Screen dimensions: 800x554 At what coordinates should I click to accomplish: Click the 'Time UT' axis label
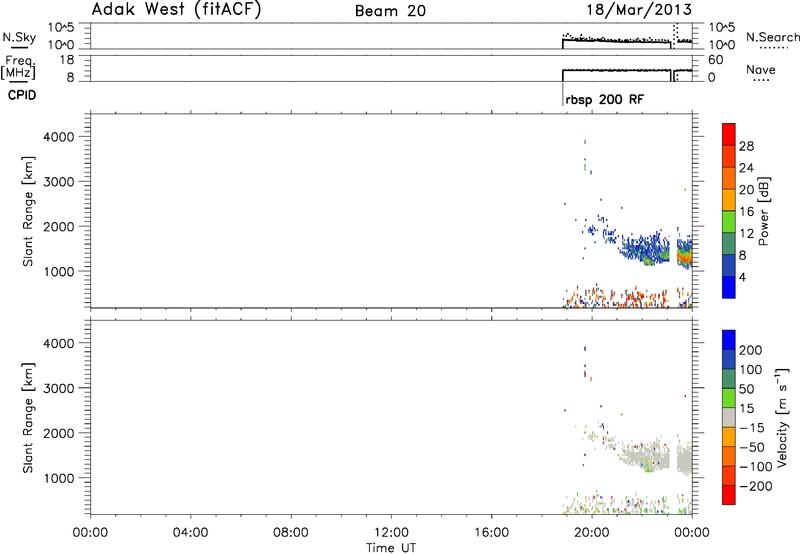click(x=391, y=548)
